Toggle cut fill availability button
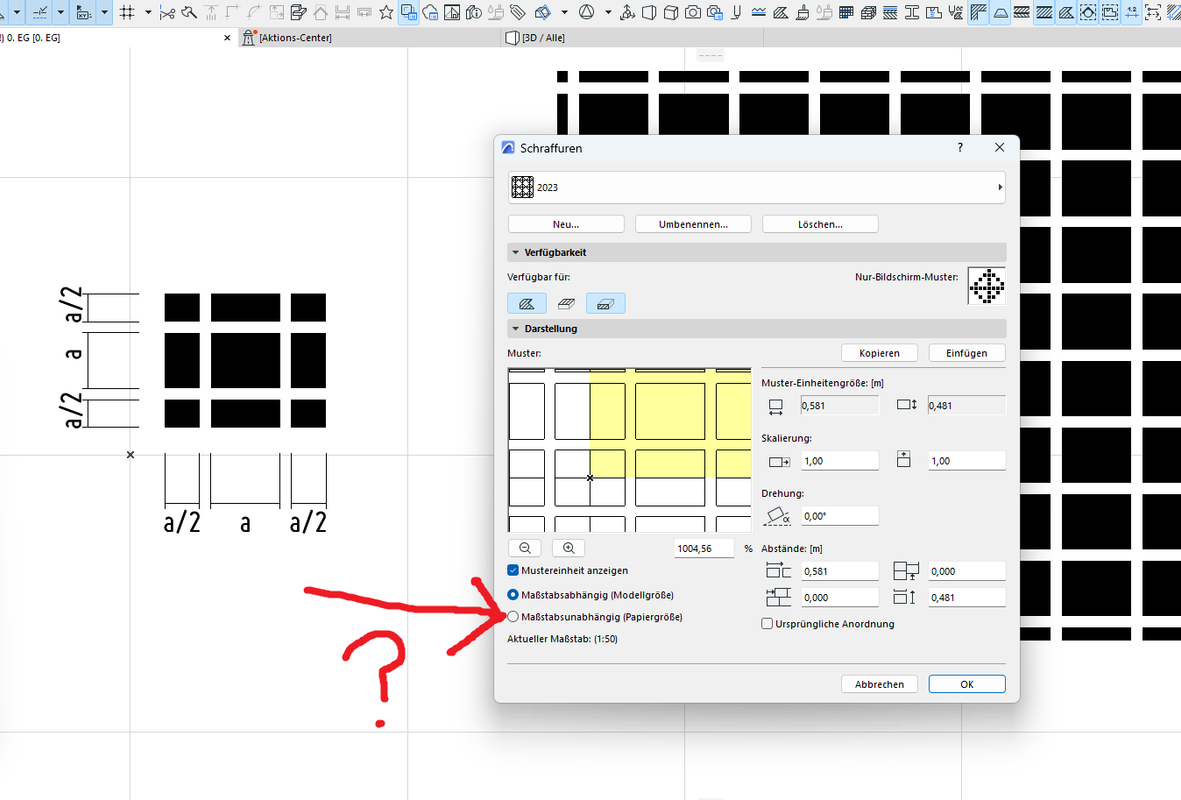 (x=606, y=304)
